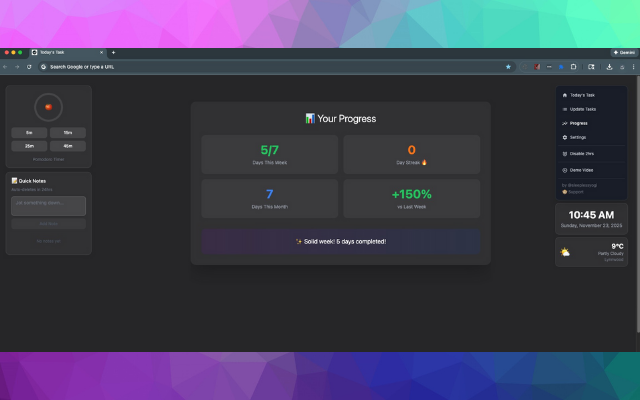
Task: Reload the page with the refresh icon
Action: tap(29, 67)
